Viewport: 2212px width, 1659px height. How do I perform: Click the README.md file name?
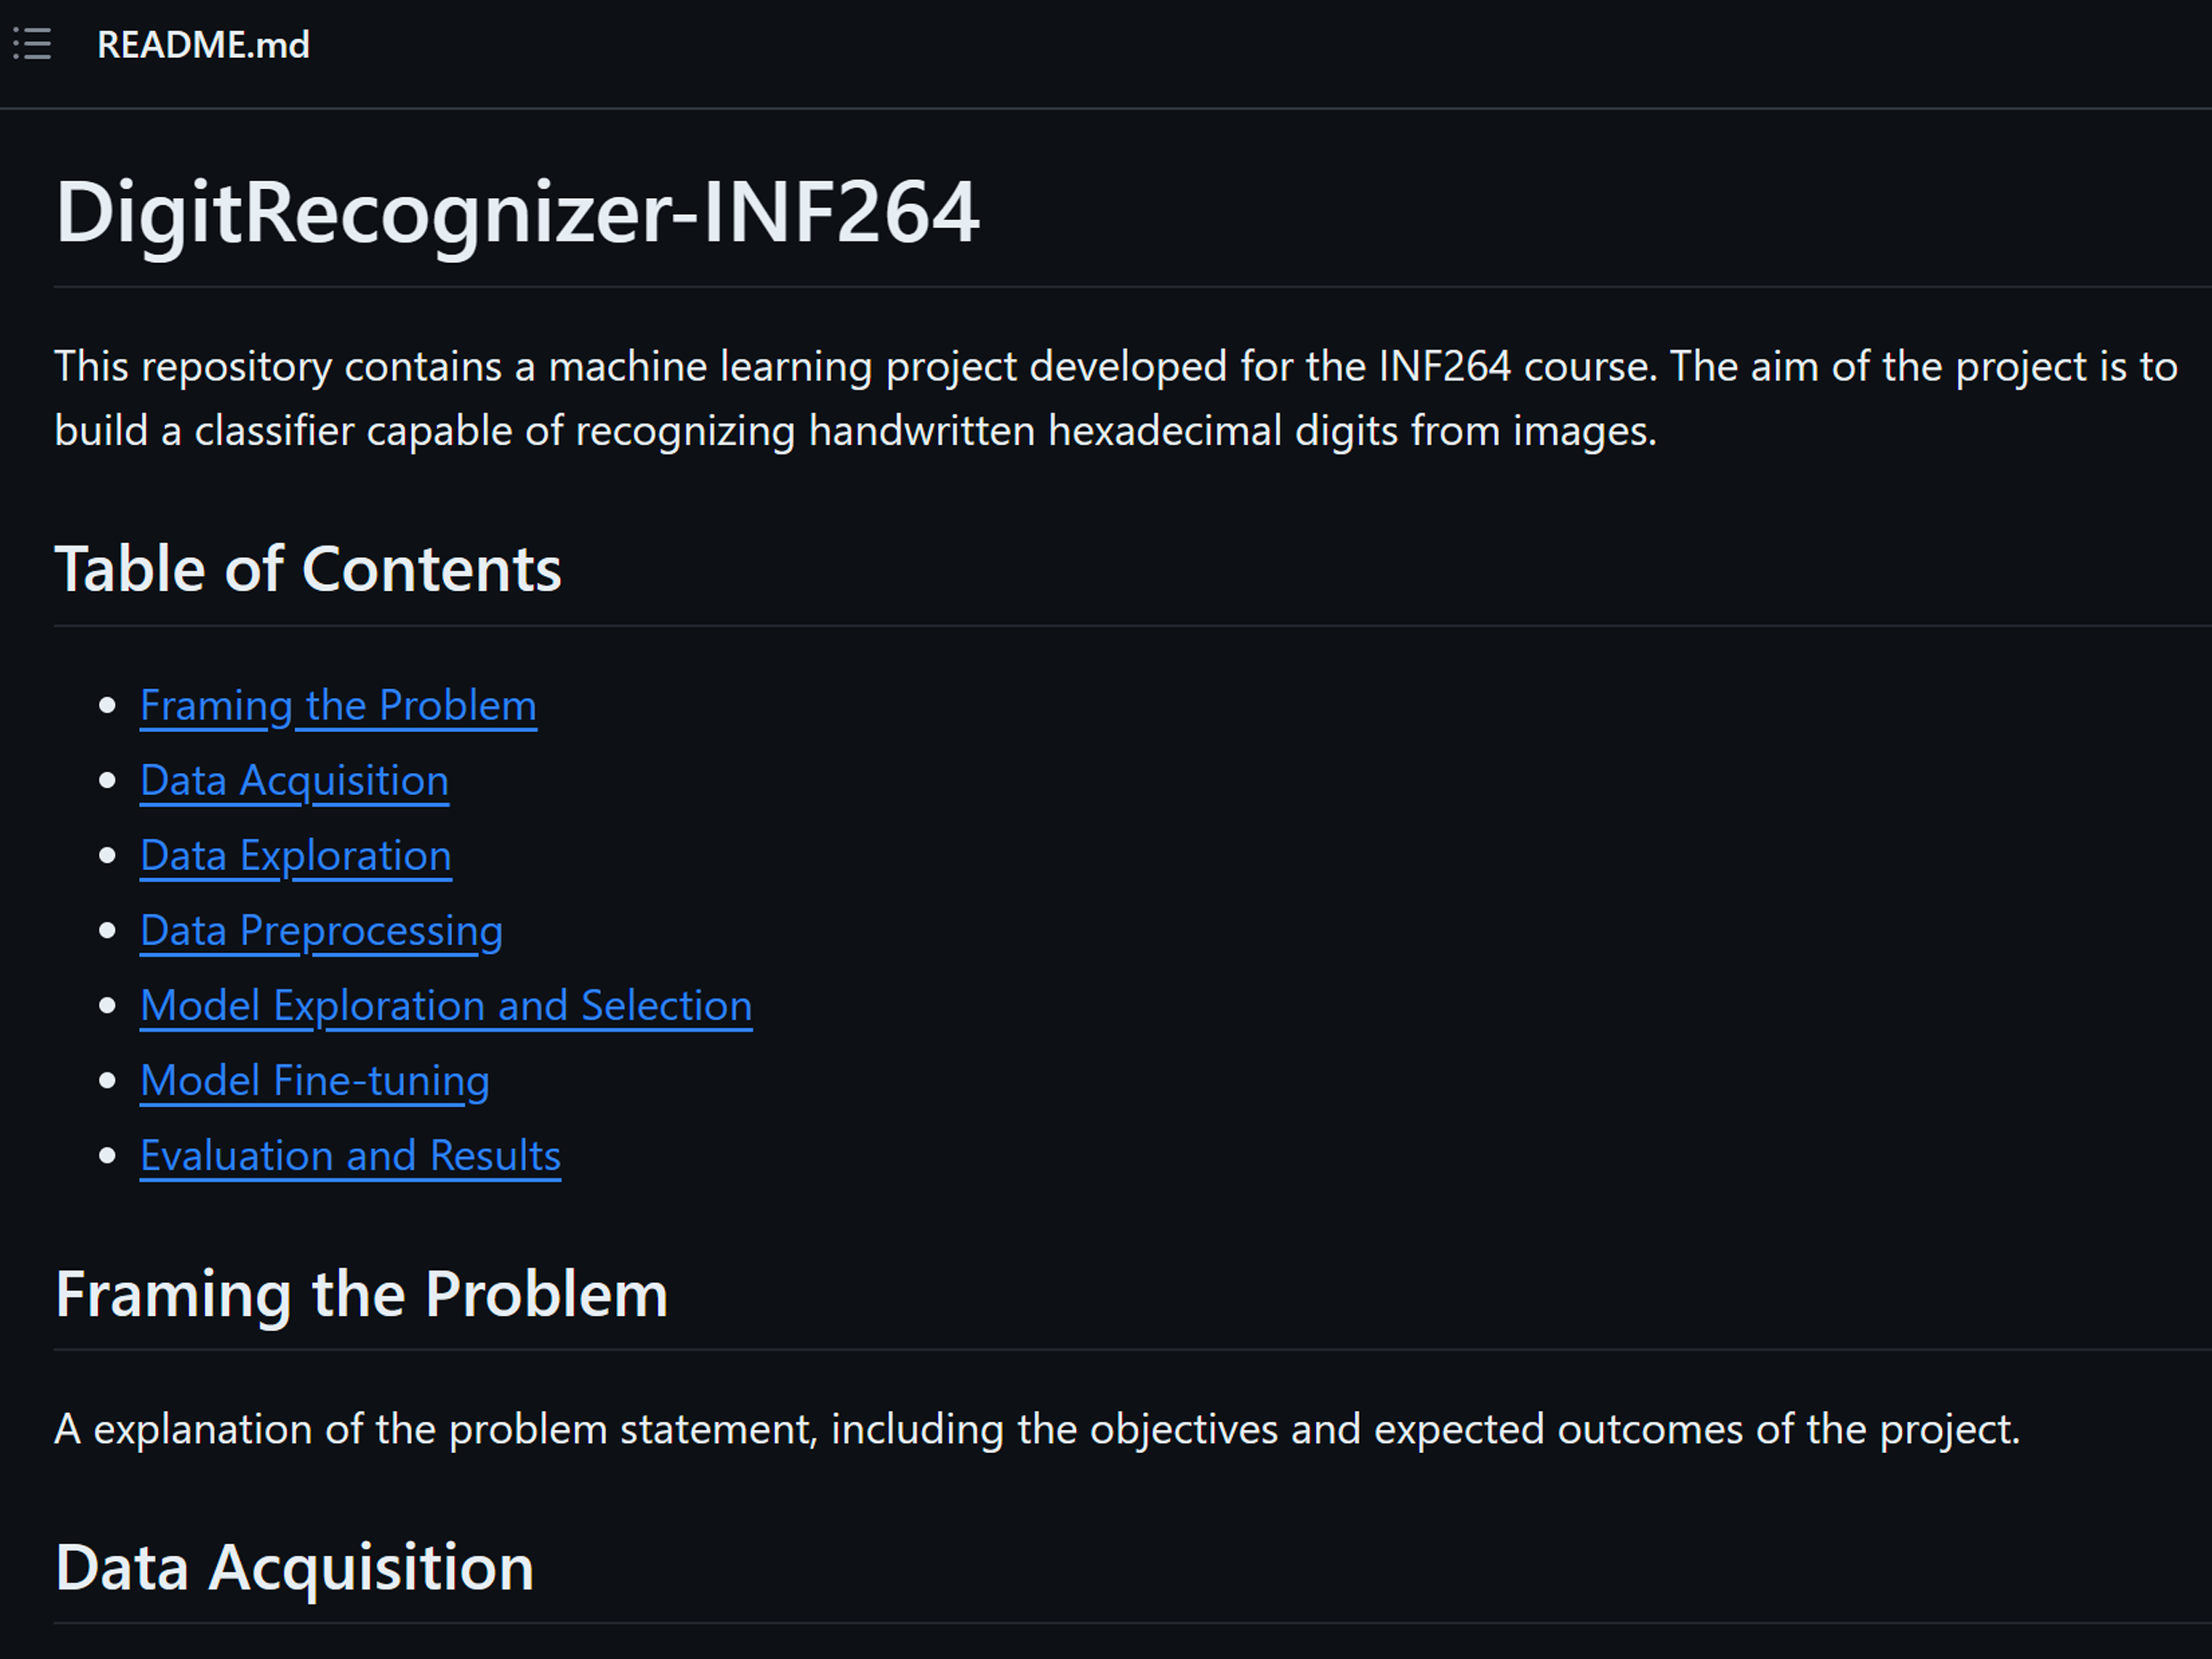tap(203, 45)
